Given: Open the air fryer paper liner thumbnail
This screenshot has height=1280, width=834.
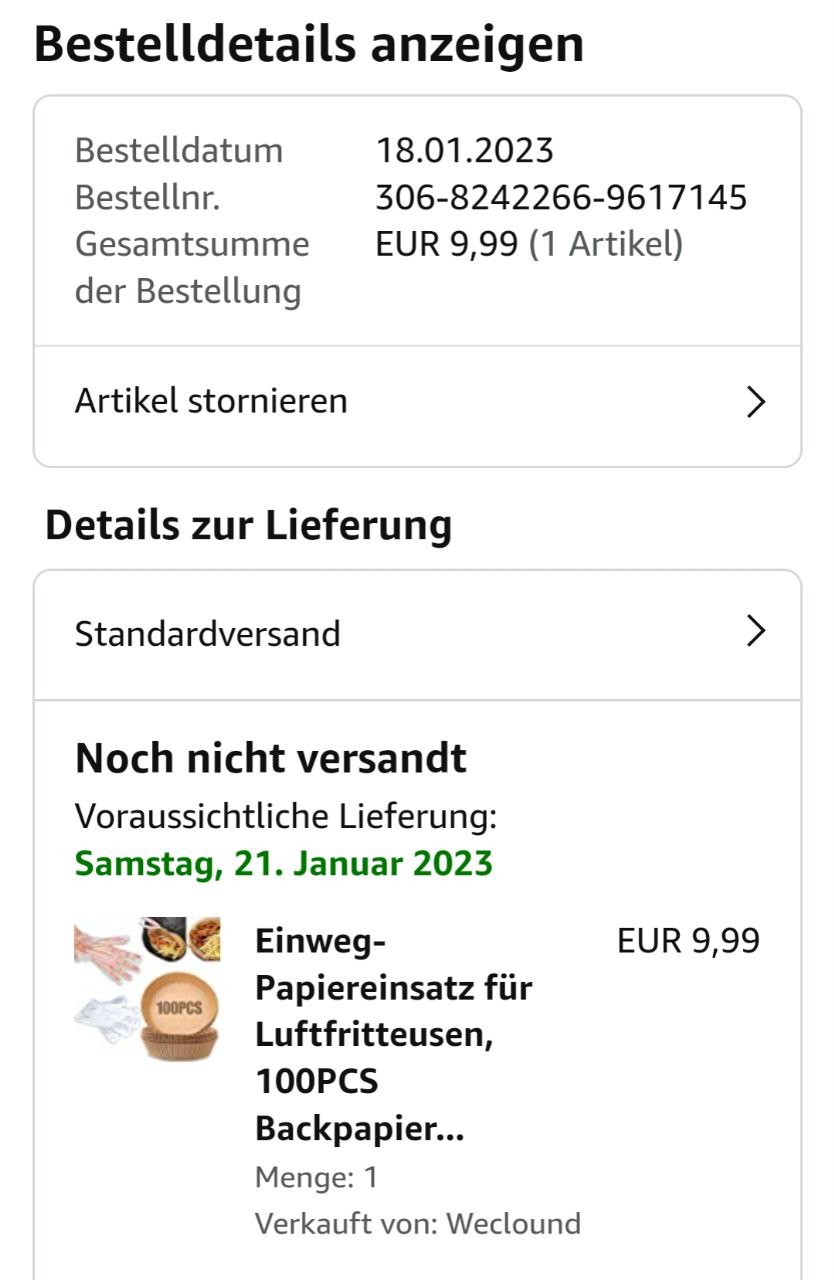Looking at the screenshot, I should coord(147,988).
